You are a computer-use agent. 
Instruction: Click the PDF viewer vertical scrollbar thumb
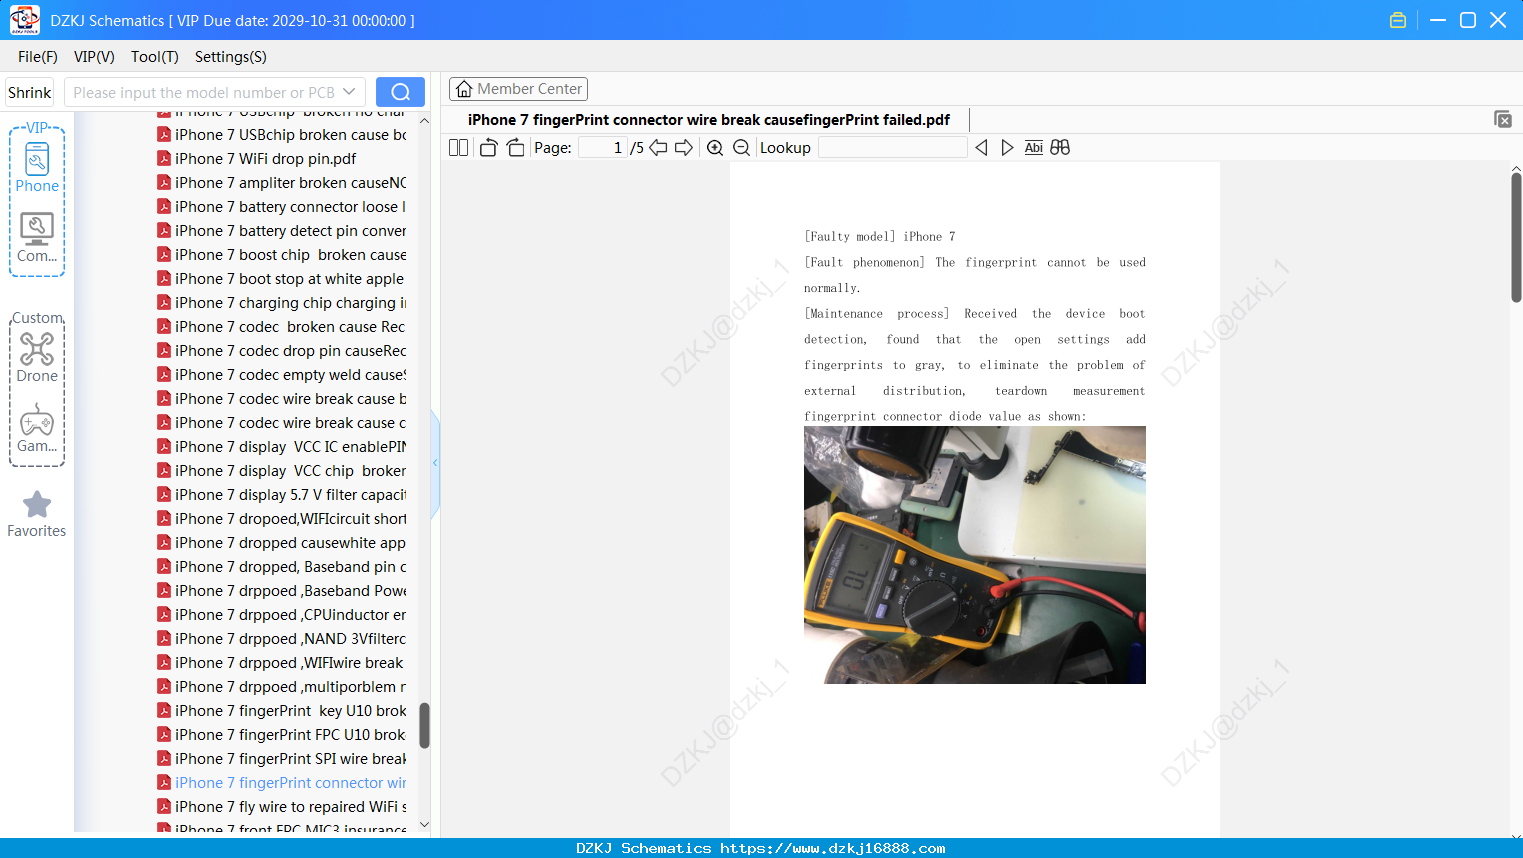(1516, 237)
